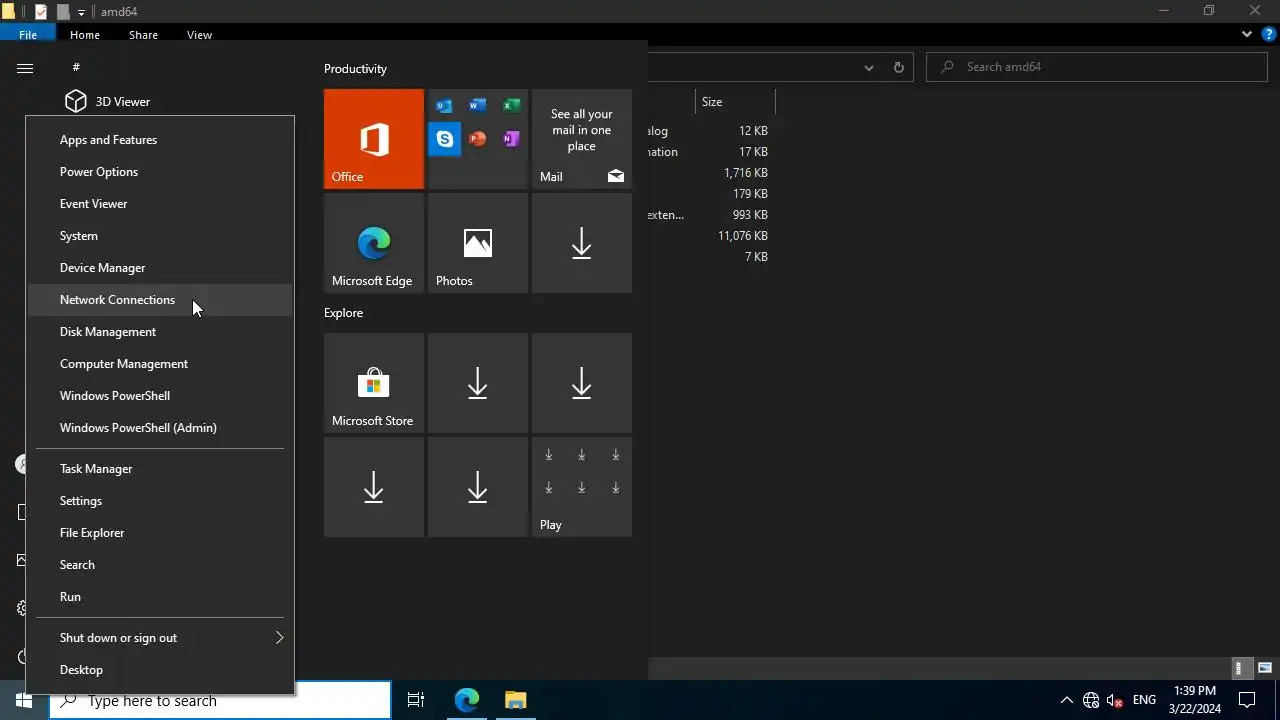Click the downloading tile beside Photos
The width and height of the screenshot is (1280, 720).
(x=582, y=243)
